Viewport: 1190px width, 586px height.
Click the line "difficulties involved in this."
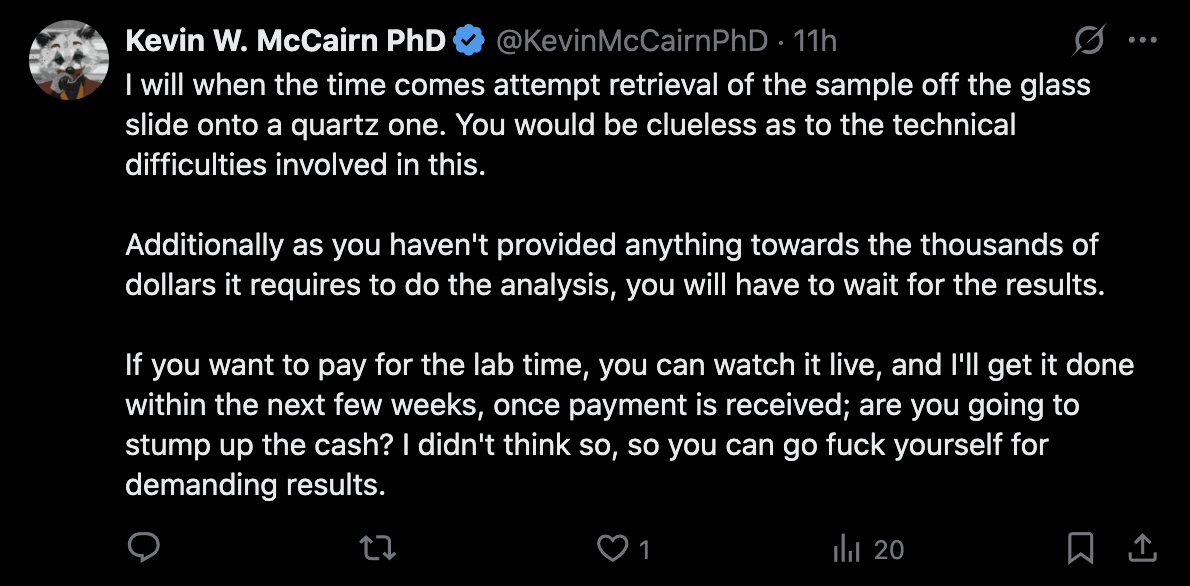(x=305, y=165)
